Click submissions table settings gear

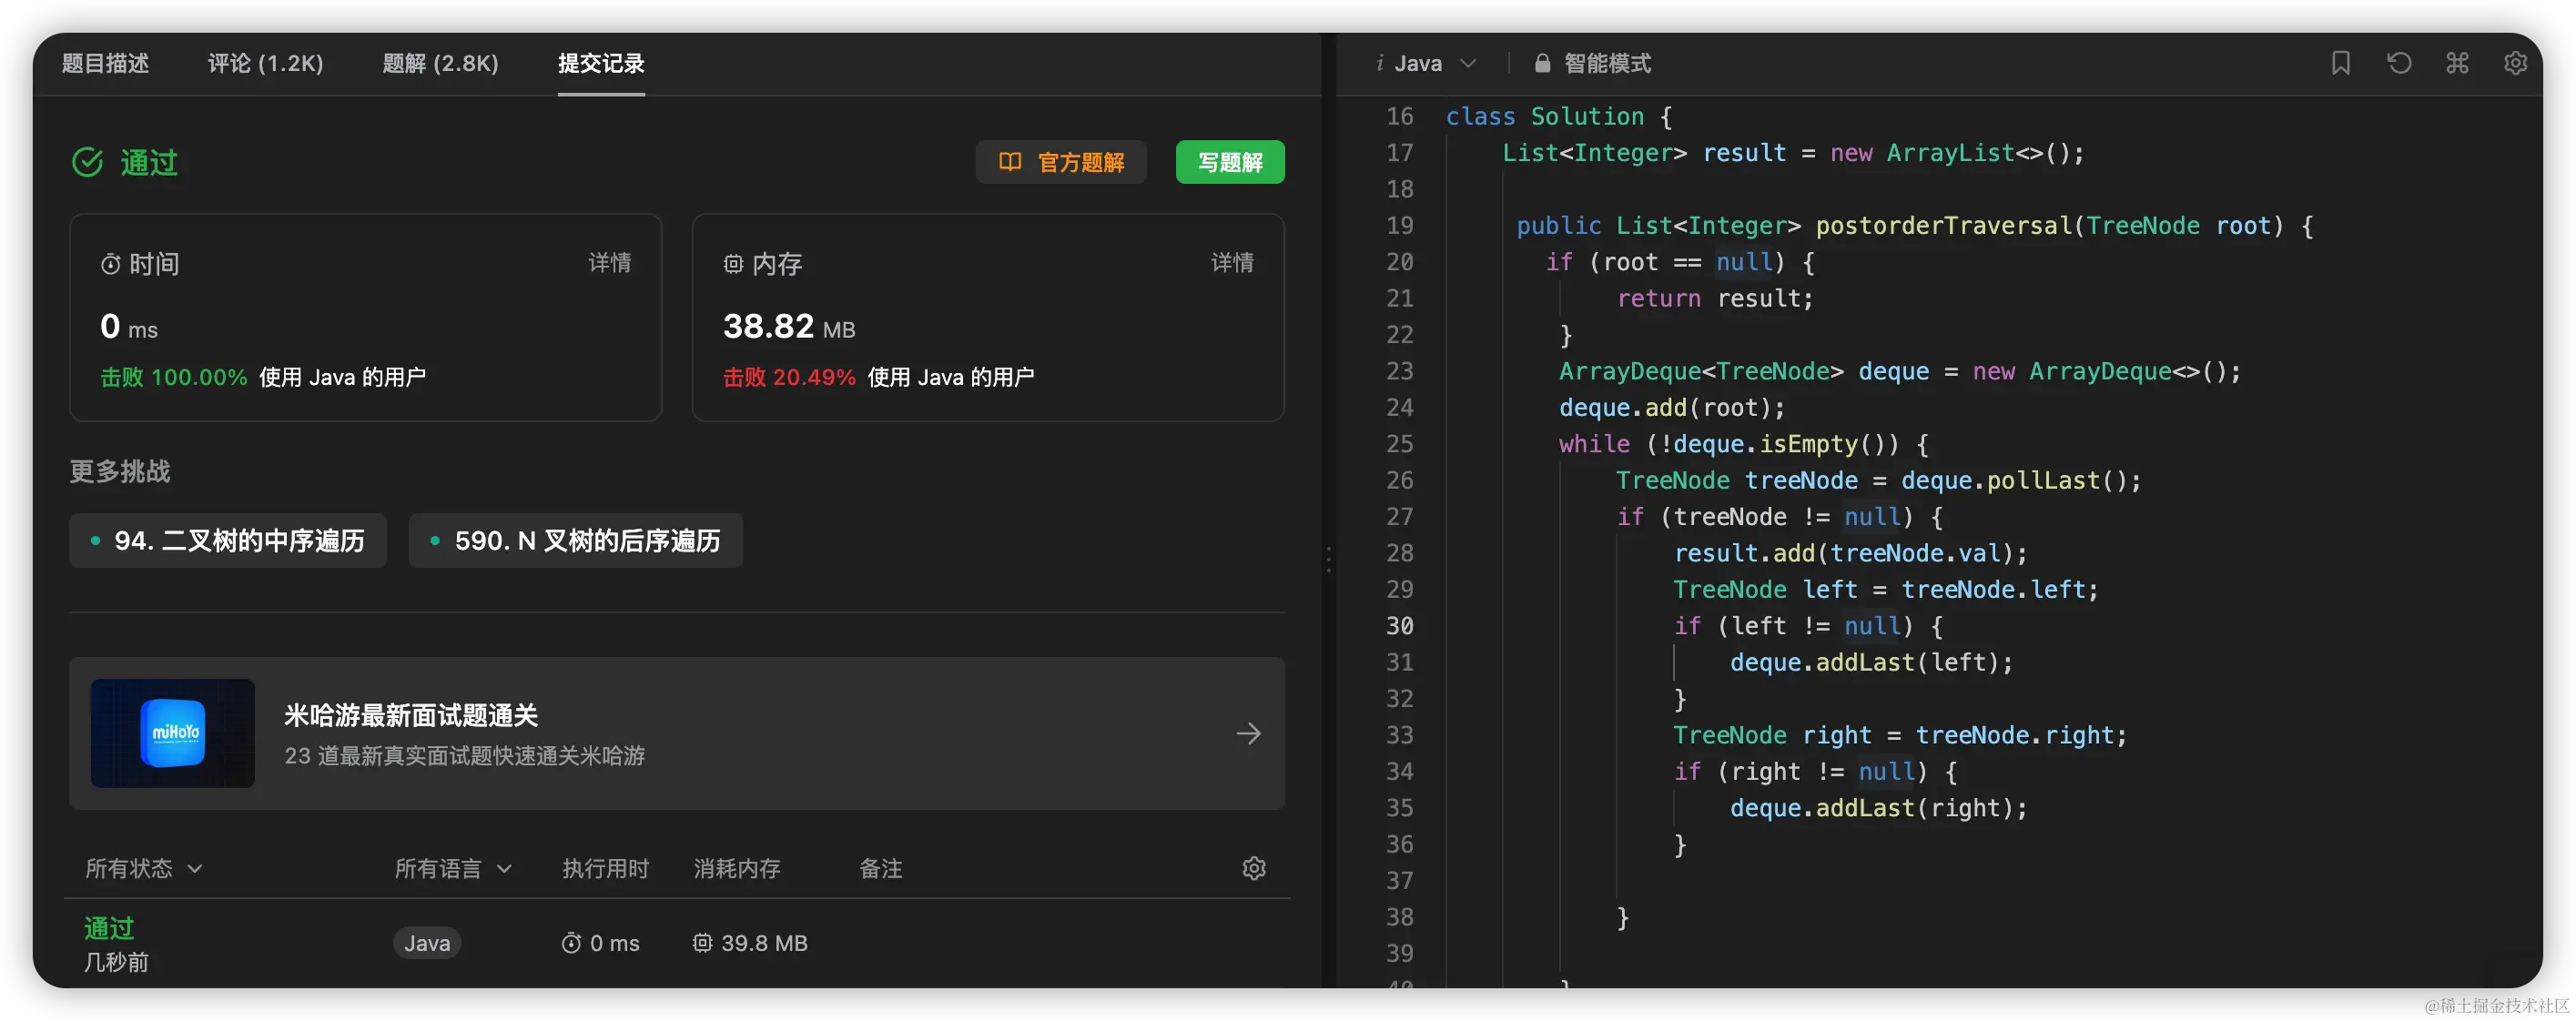coord(1253,868)
